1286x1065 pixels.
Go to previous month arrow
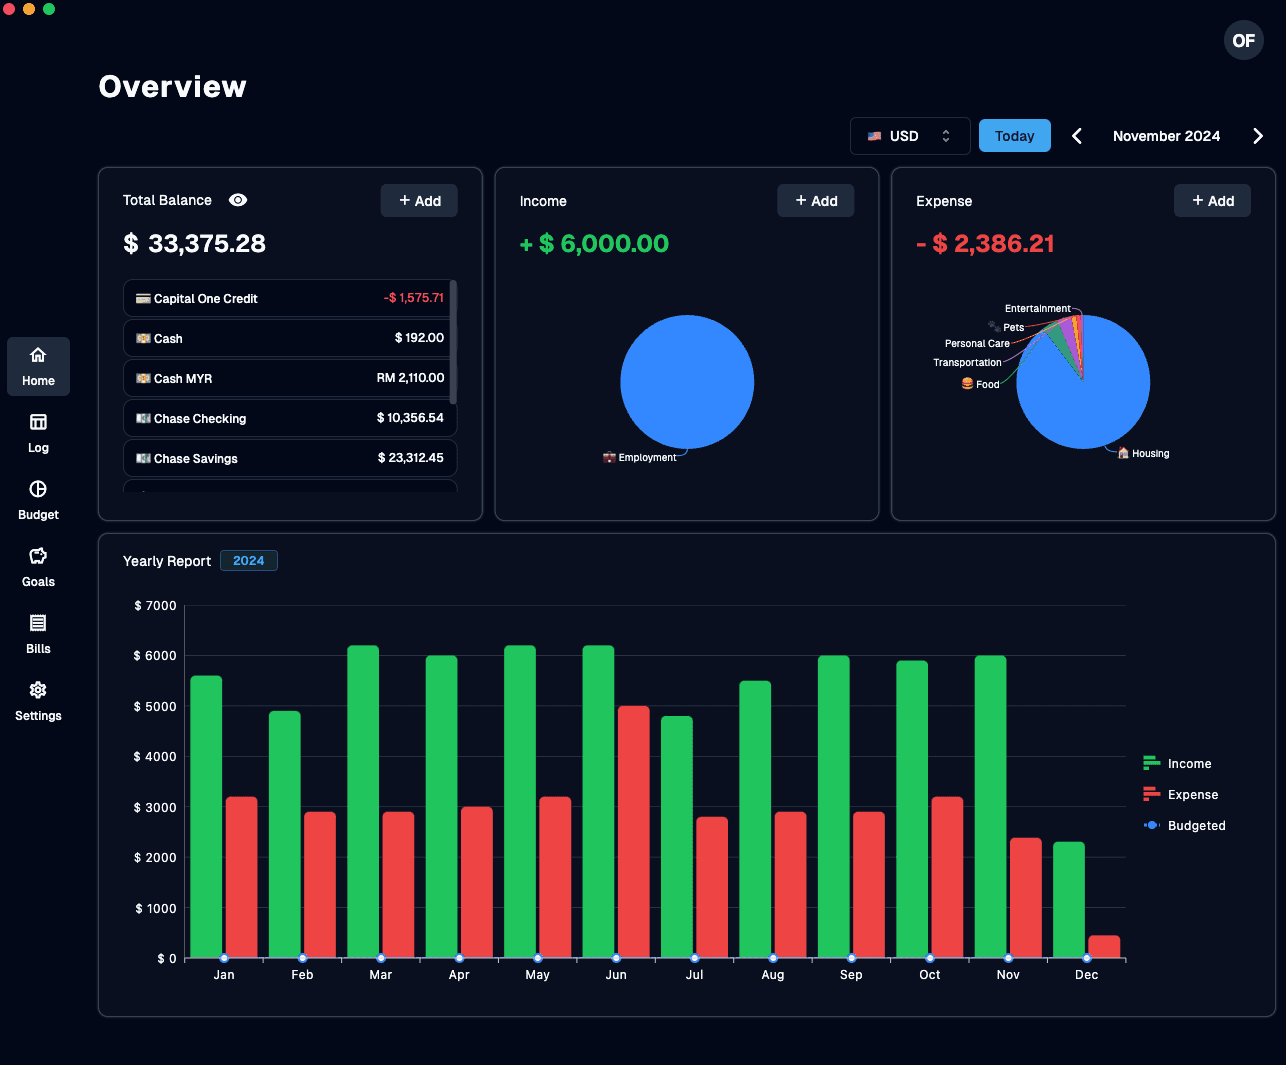click(1077, 136)
